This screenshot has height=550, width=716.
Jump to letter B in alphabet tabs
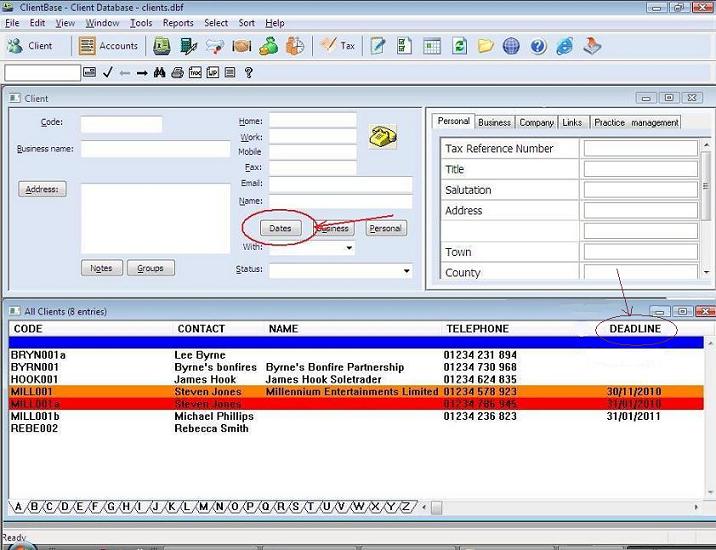tap(34, 507)
